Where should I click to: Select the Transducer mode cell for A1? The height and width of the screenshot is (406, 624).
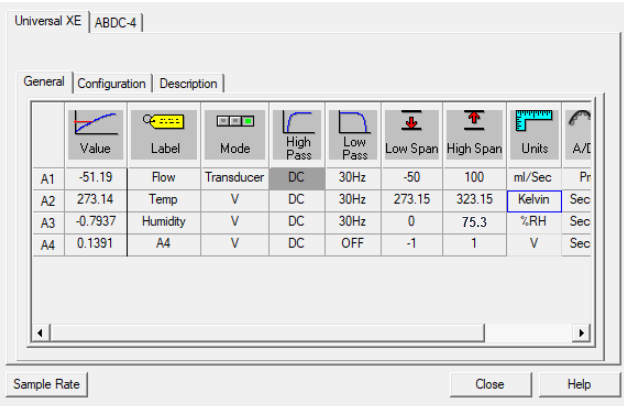(235, 178)
